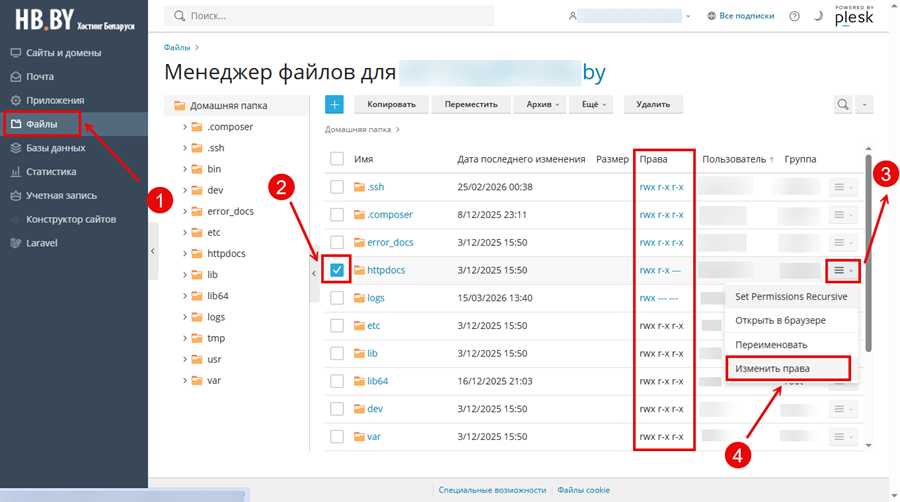Select Set Permissions Recursive menu entry
The width and height of the screenshot is (900, 502).
[x=791, y=297]
